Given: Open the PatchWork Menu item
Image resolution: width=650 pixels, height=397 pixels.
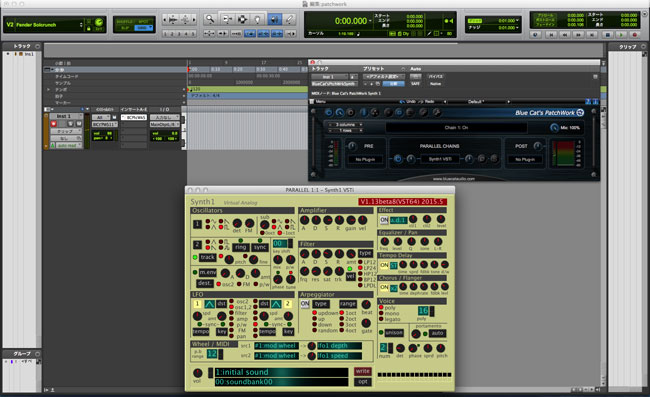Looking at the screenshot, I should (321, 102).
